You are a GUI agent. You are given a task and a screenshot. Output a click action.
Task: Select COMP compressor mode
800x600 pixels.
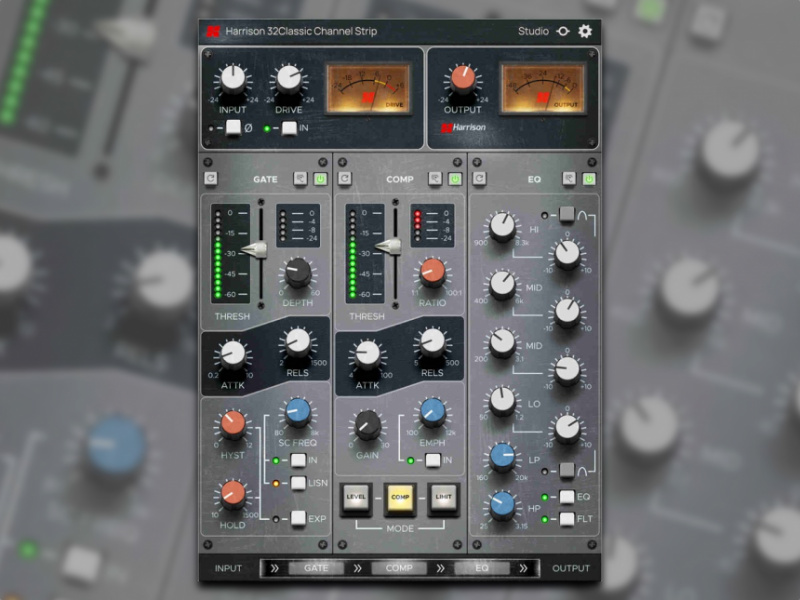pos(400,497)
